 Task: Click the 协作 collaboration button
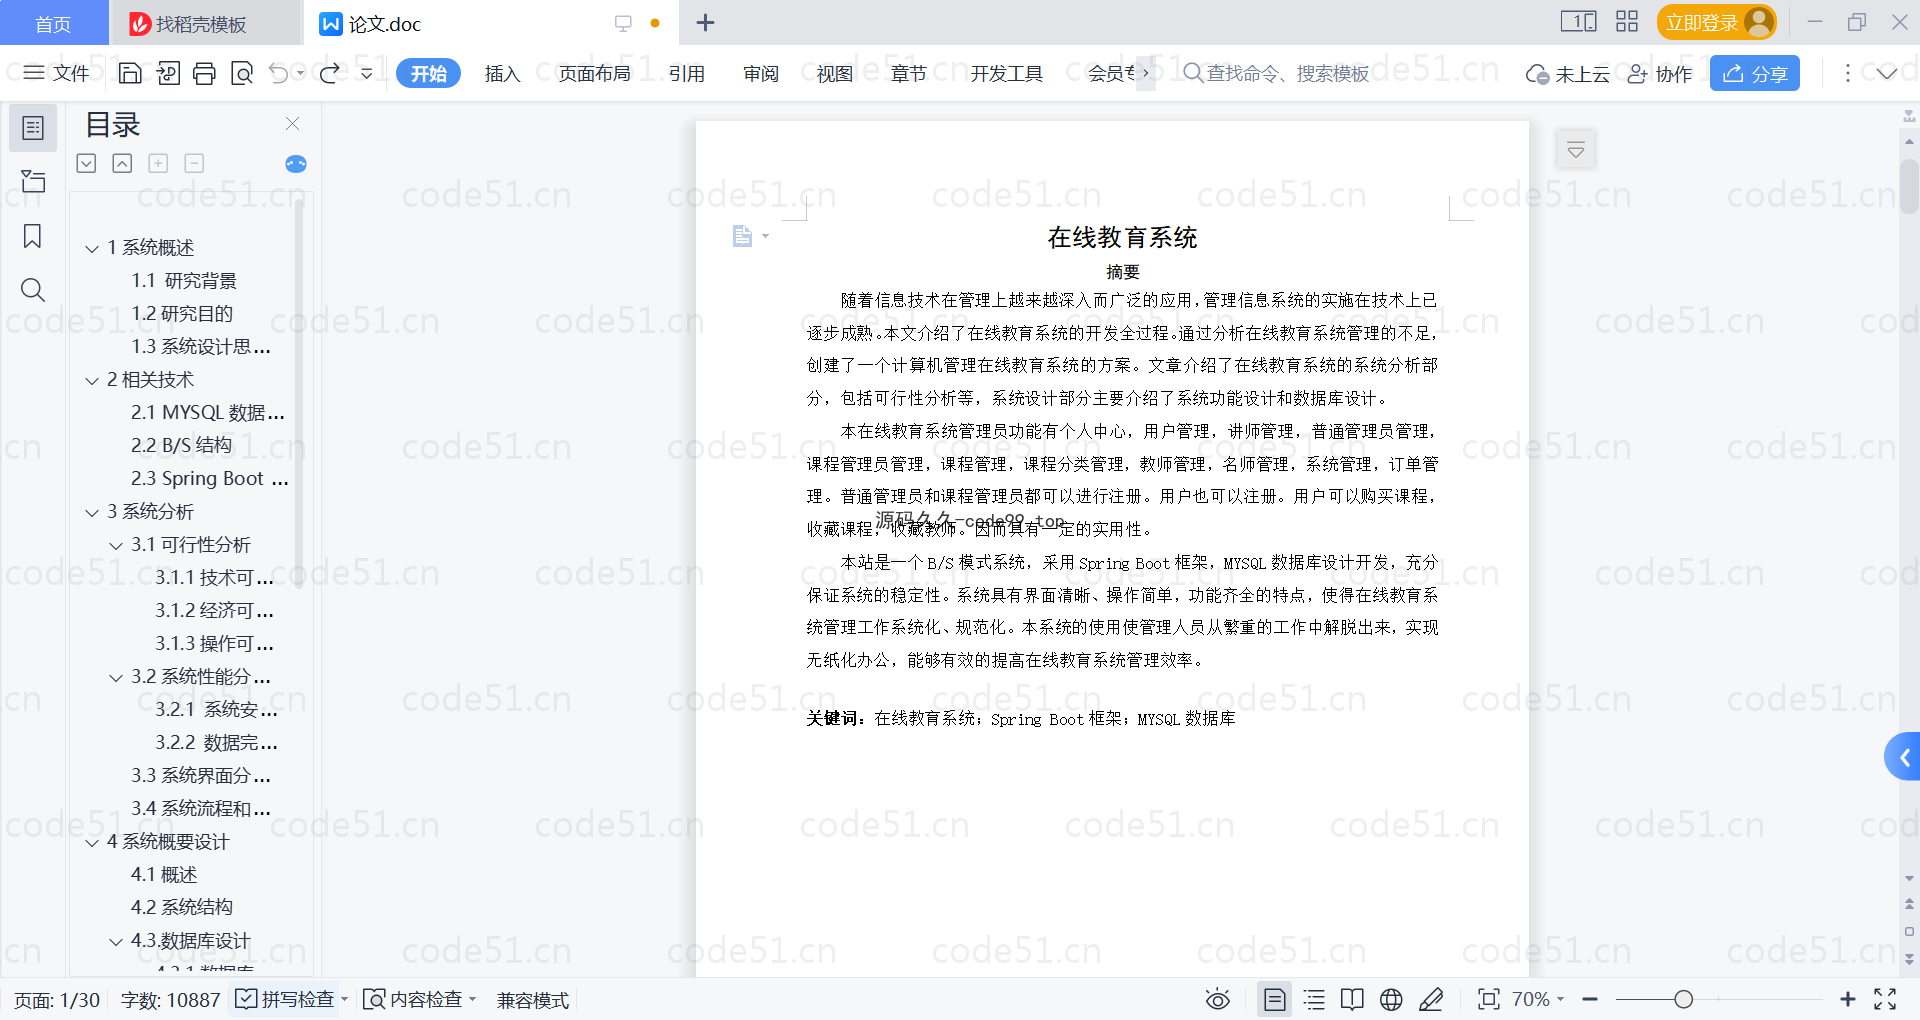point(1660,73)
